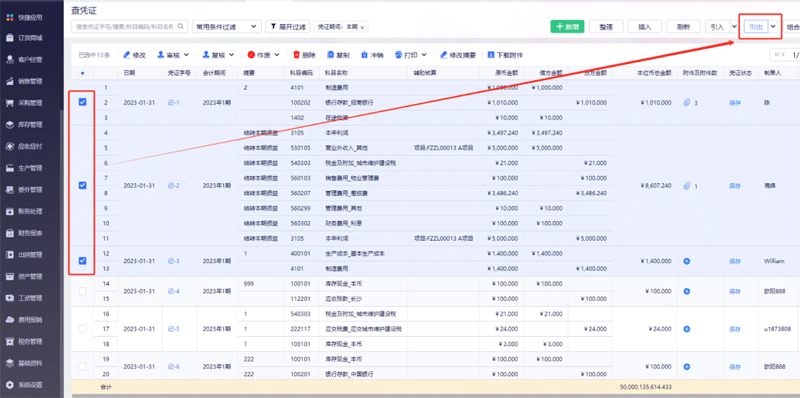Uncheck voucher 记-2 checkbox
Viewport: 800px width, 398px height.
pos(82,186)
